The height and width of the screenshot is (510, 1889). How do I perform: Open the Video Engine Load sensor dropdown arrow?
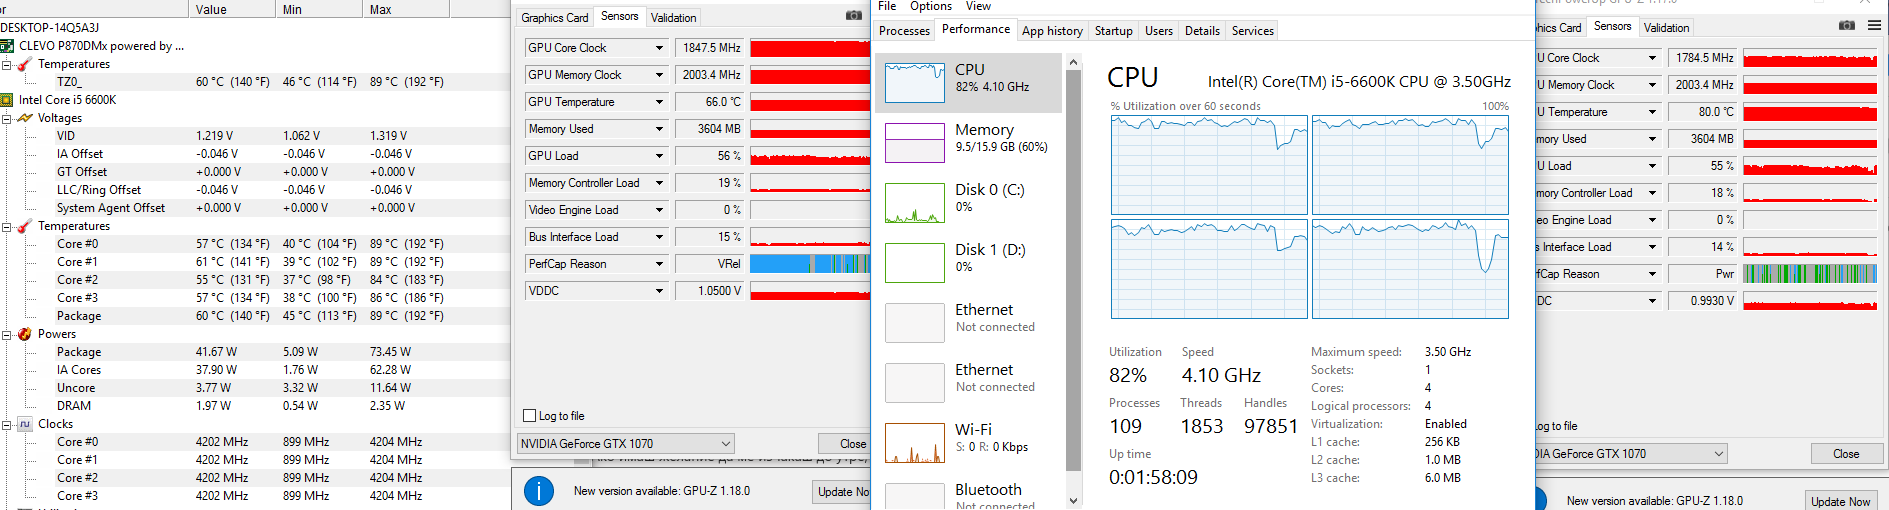click(659, 210)
